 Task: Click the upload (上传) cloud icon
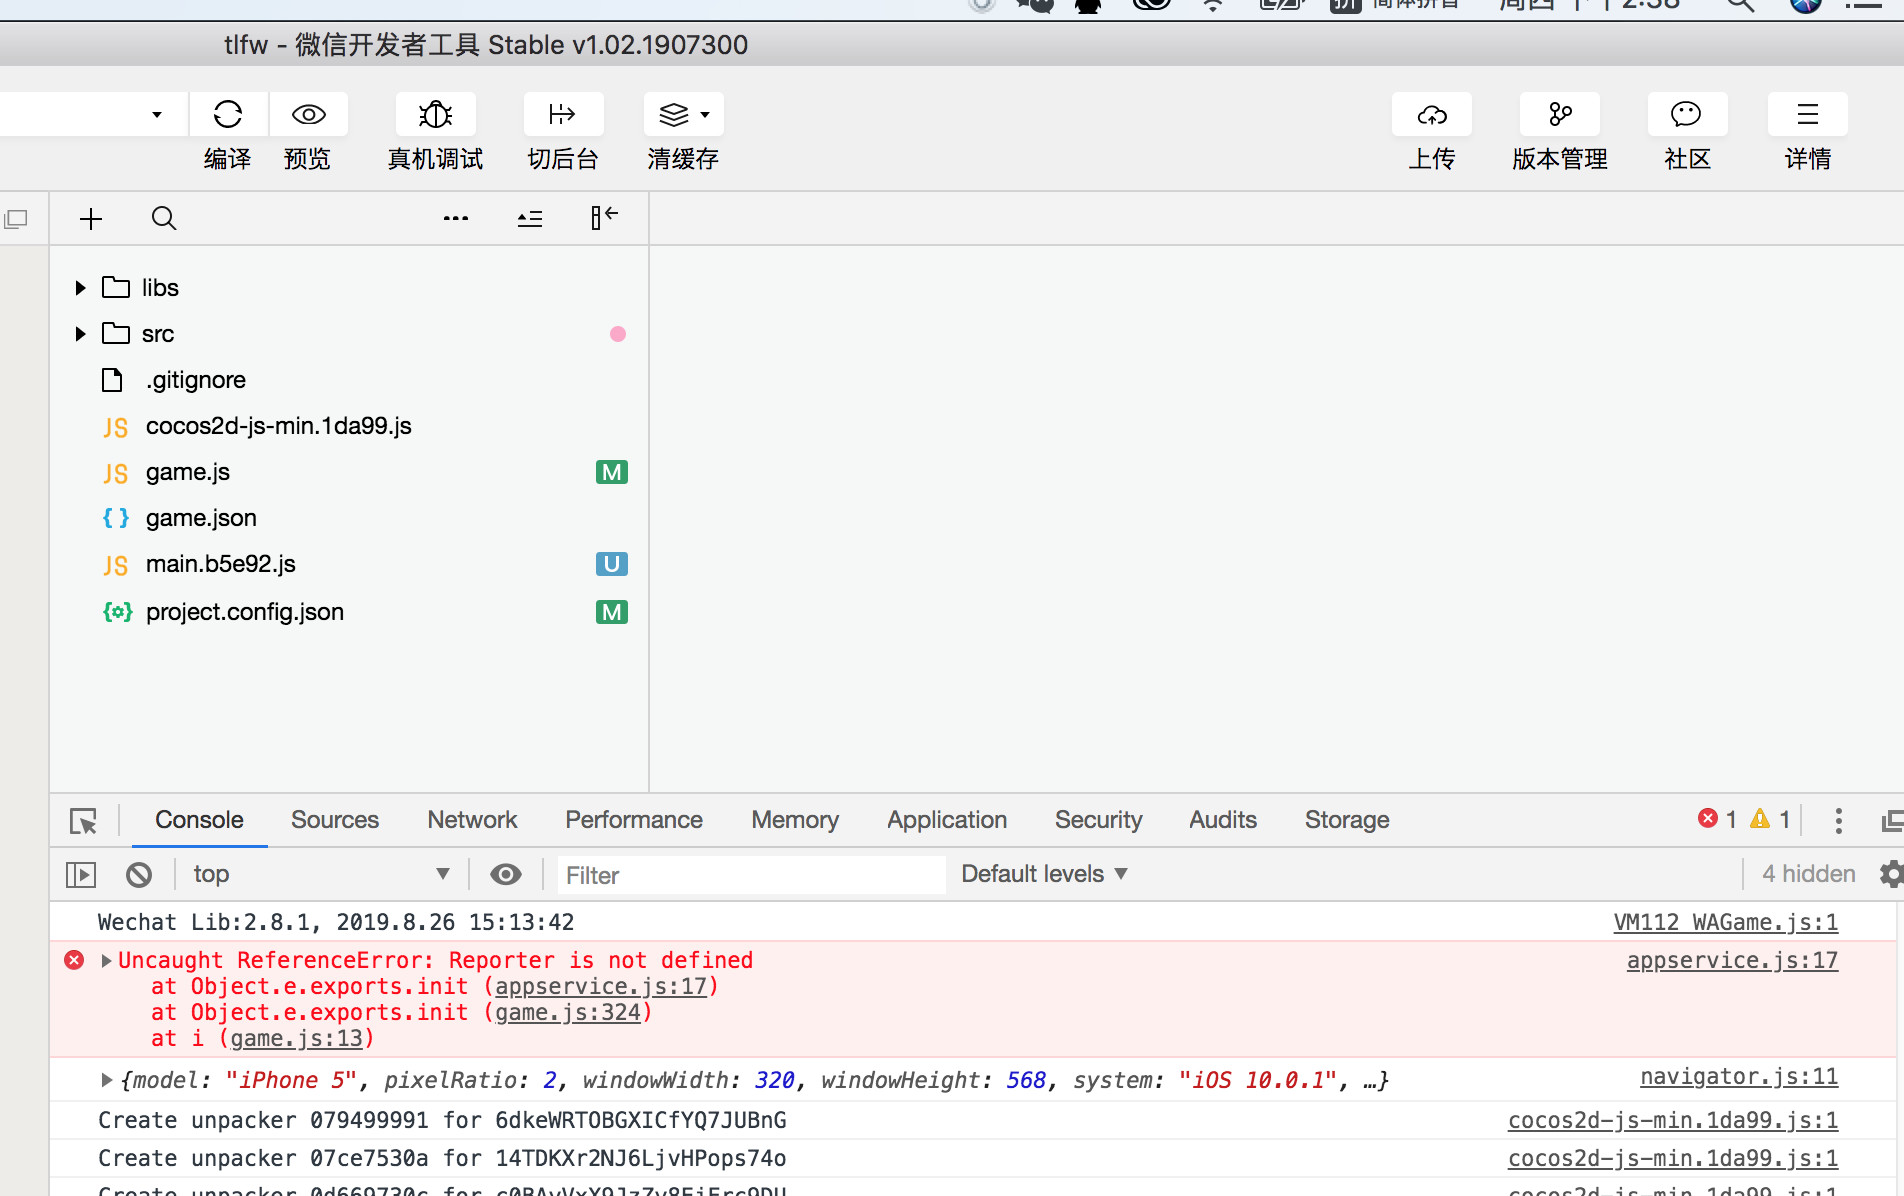[1431, 115]
